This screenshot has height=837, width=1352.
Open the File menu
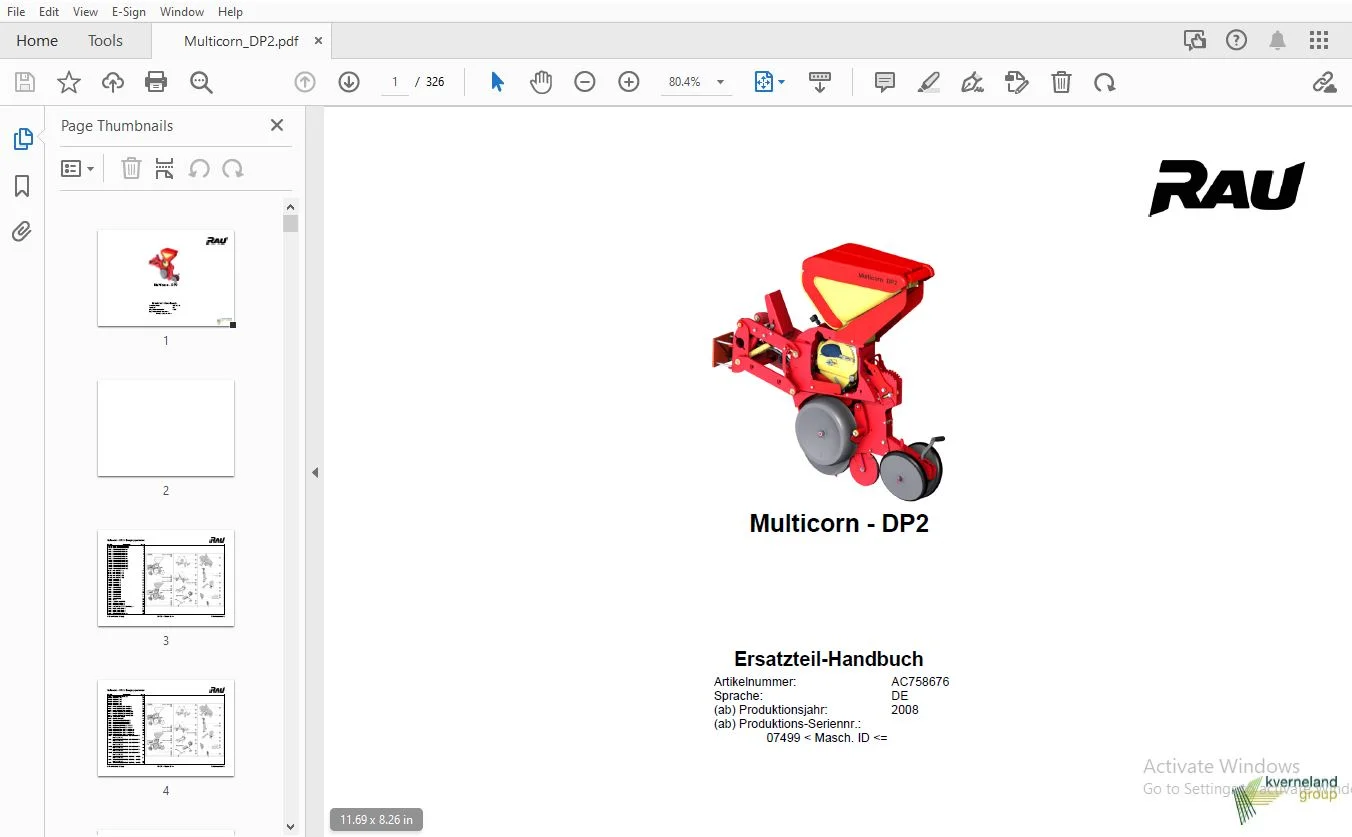tap(16, 12)
